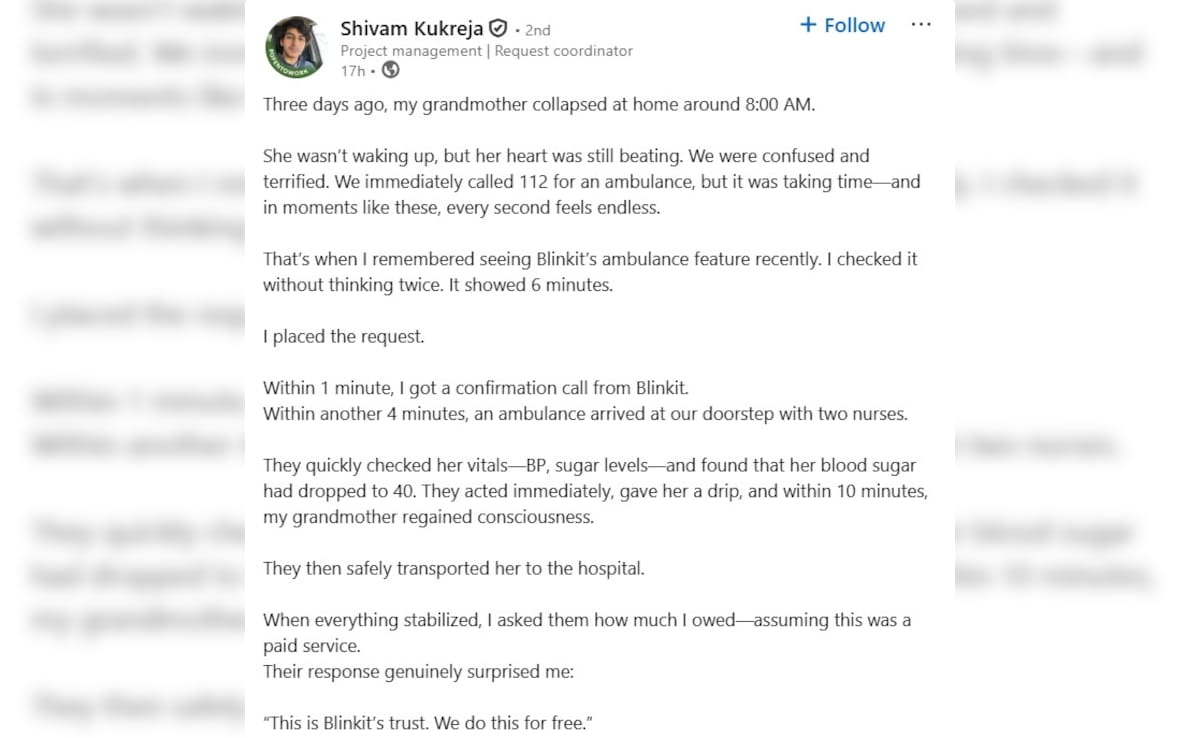The width and height of the screenshot is (1200, 738).
Task: Open the visibility selector globe control
Action: [389, 67]
